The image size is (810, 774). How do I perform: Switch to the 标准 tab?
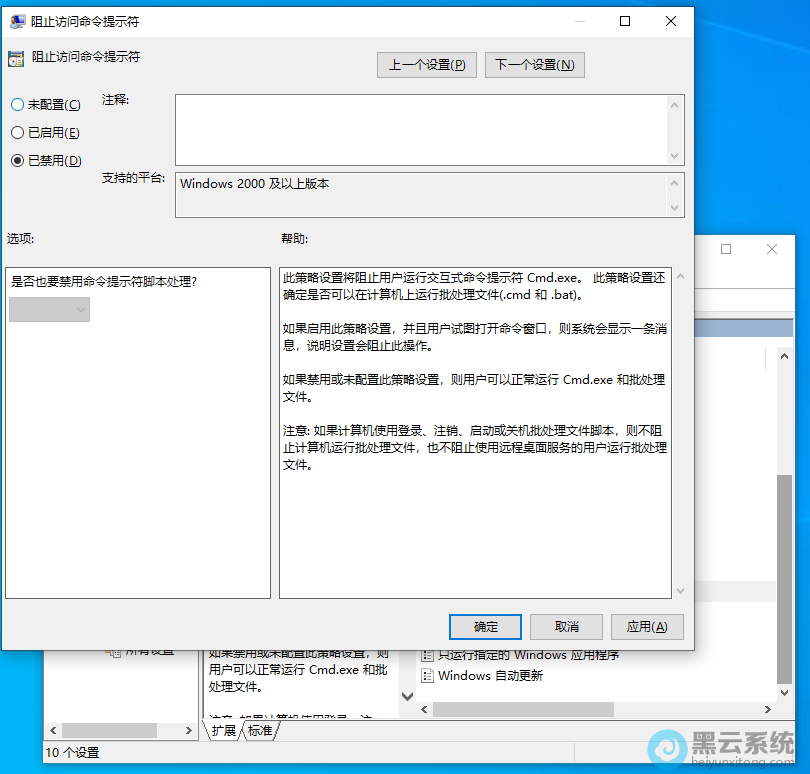click(x=260, y=730)
